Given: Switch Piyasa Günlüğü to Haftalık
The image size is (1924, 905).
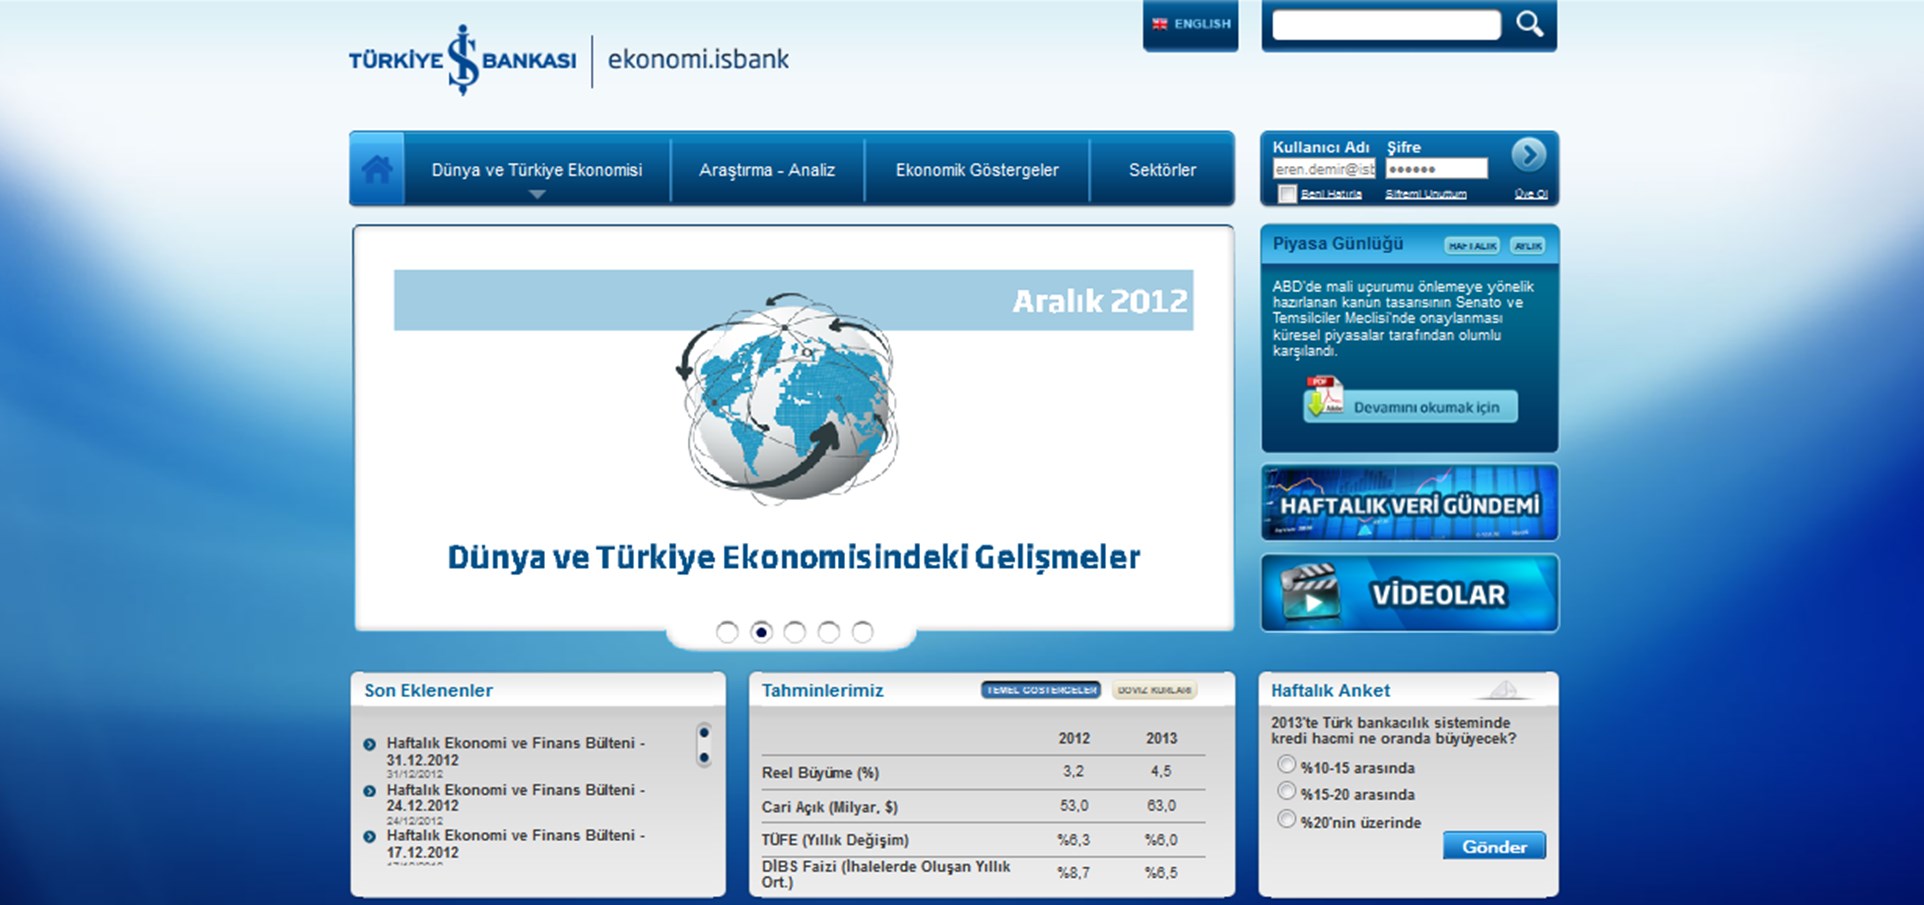Looking at the screenshot, I should tap(1472, 245).
